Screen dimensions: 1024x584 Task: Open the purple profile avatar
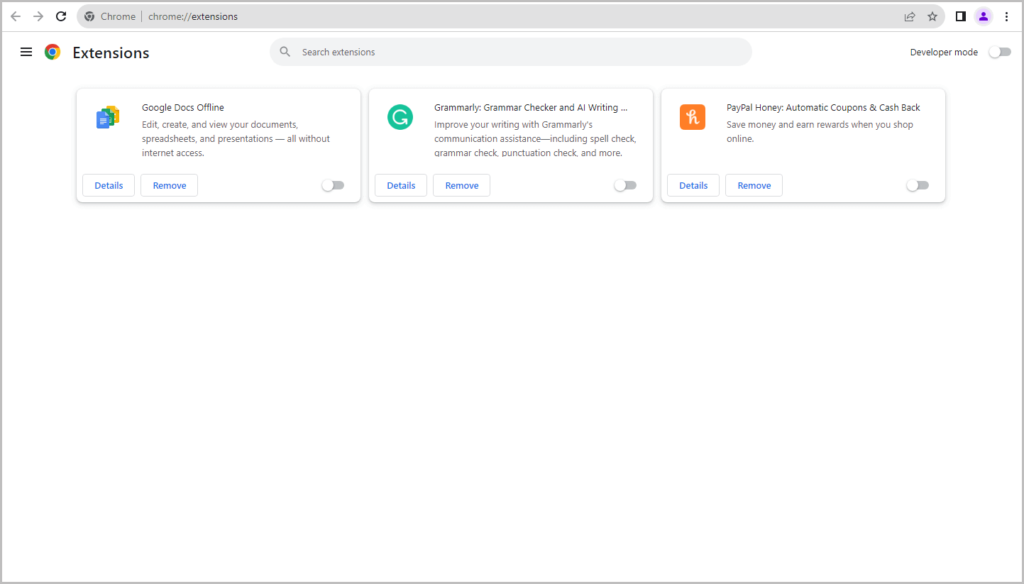[x=983, y=16]
